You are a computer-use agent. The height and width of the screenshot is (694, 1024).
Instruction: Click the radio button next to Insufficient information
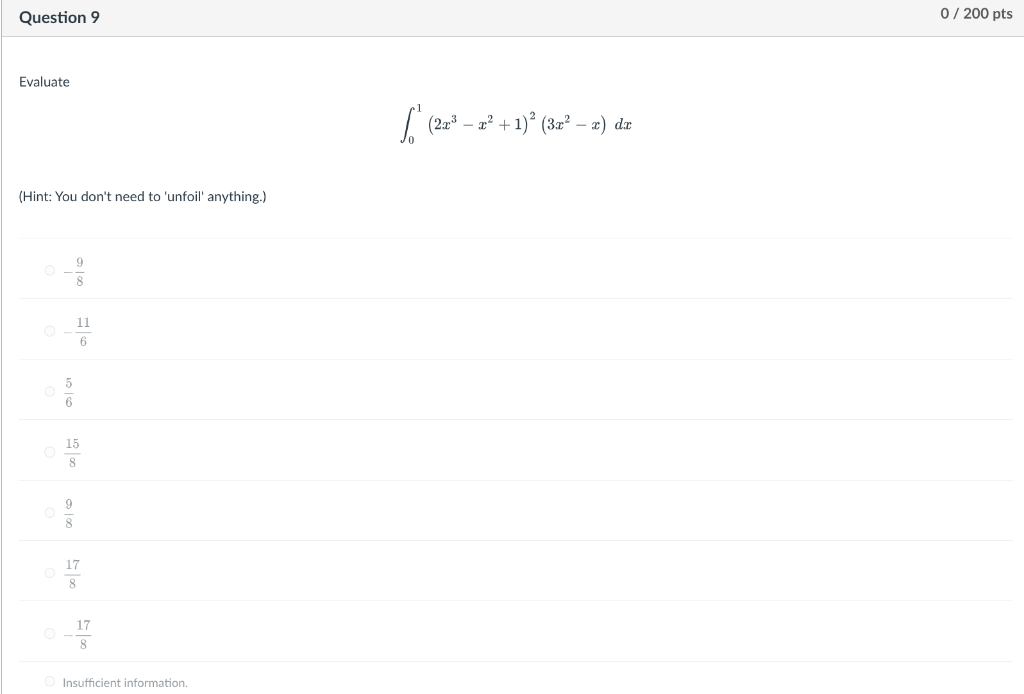tap(49, 681)
